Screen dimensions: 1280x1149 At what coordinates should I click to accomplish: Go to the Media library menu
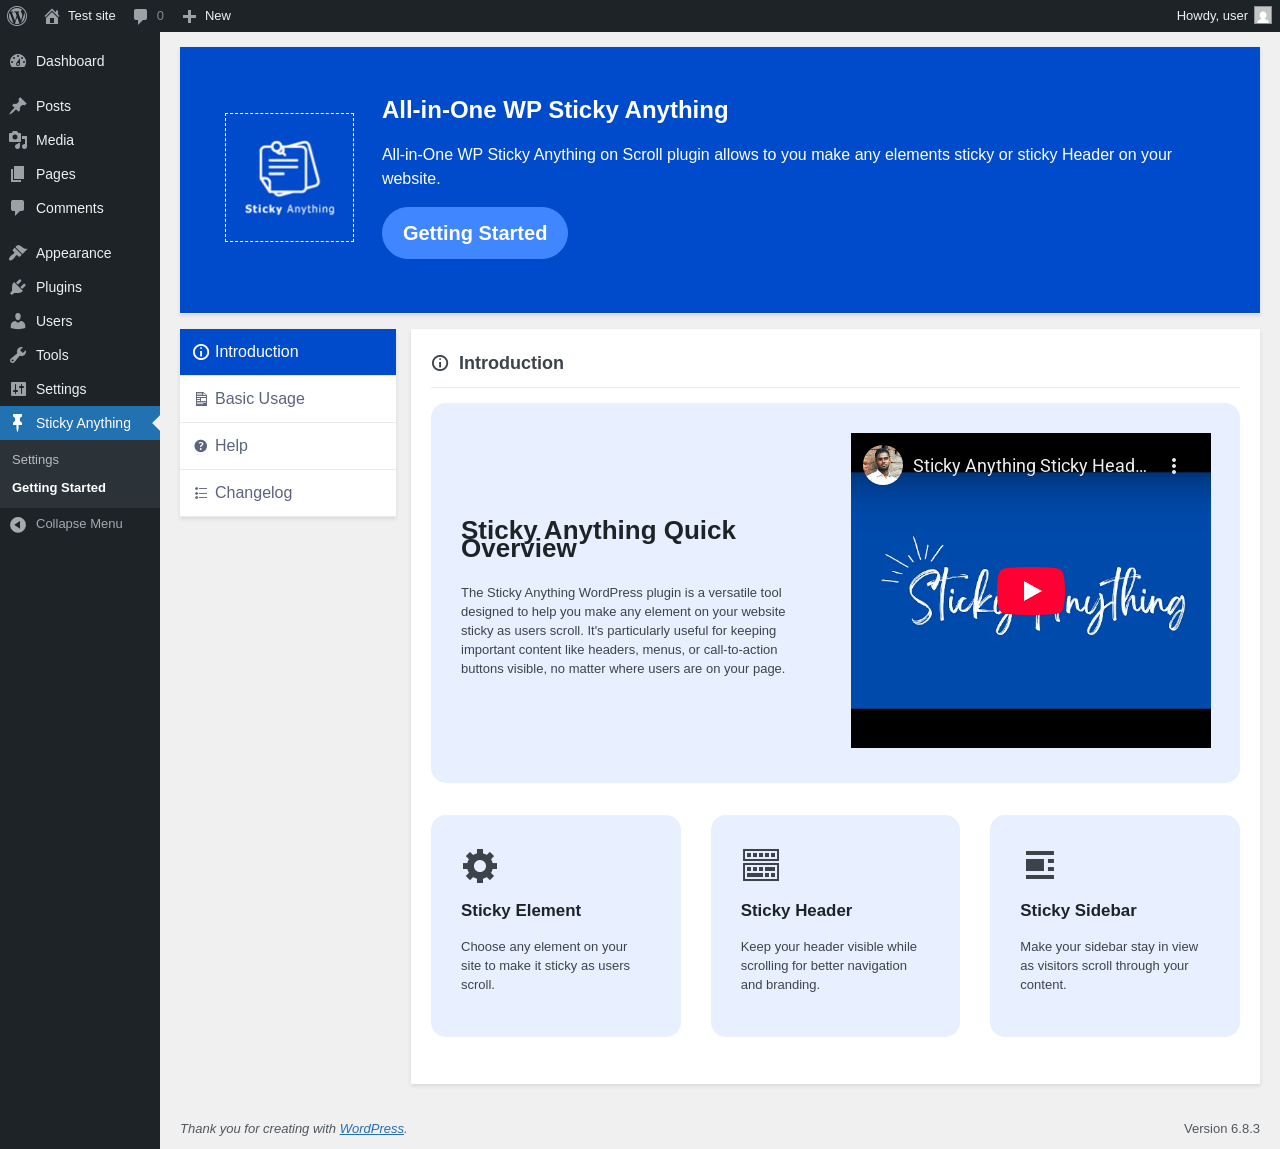click(x=80, y=140)
